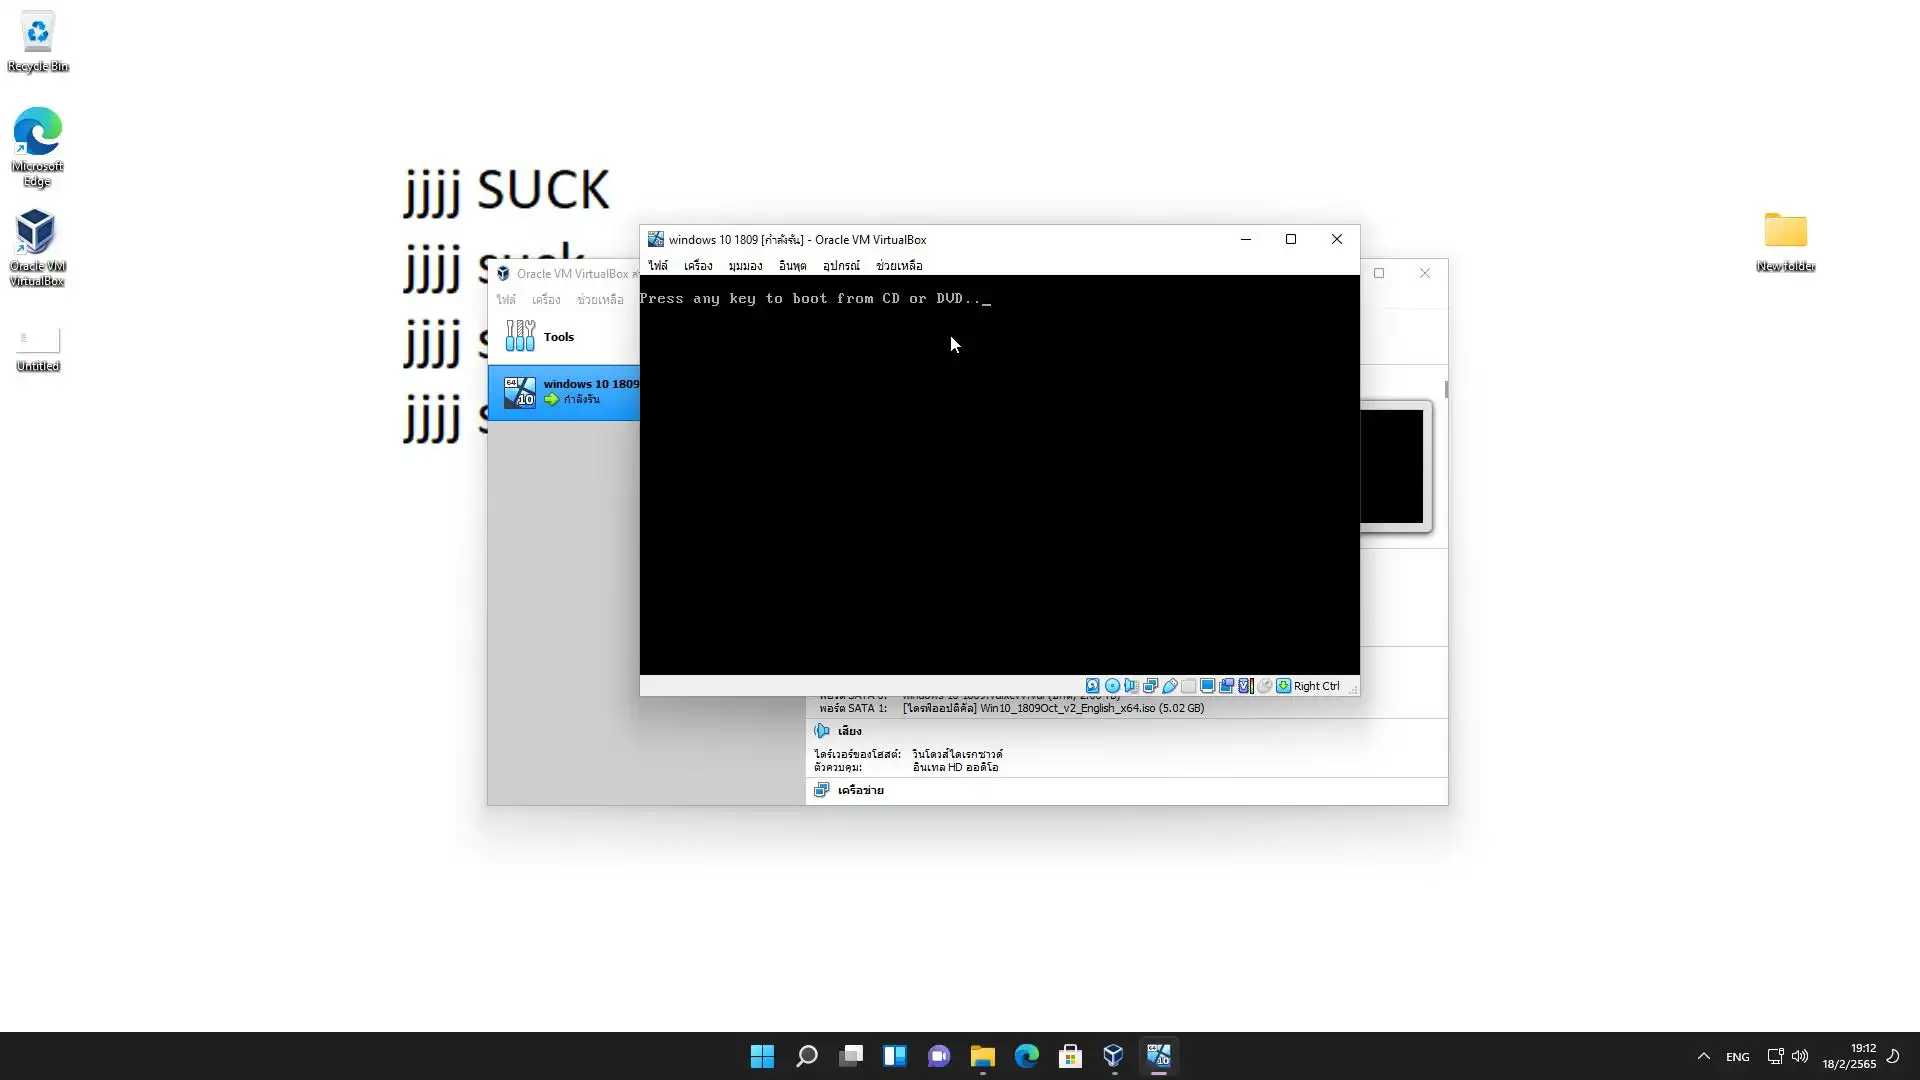Click the recording status icon
This screenshot has height=1080, width=1920.
click(1226, 686)
